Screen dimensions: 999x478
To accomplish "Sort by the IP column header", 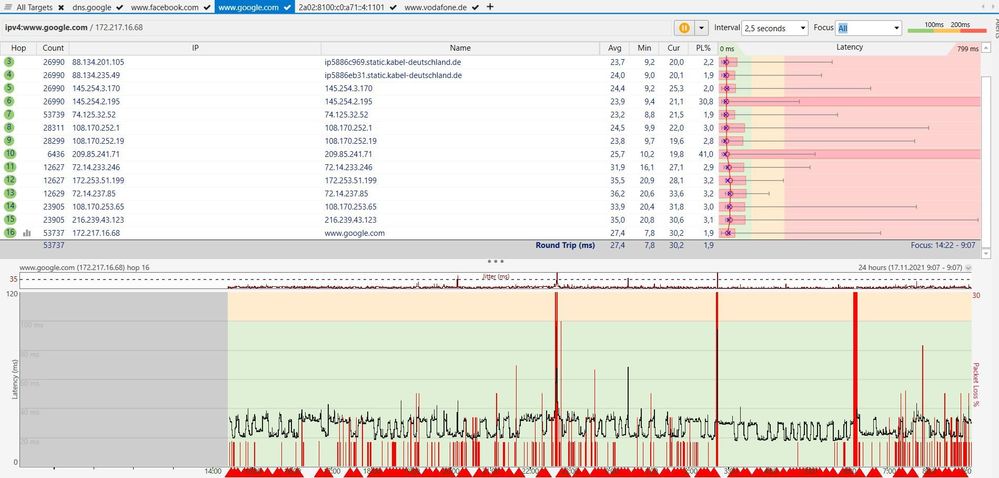I will (196, 48).
